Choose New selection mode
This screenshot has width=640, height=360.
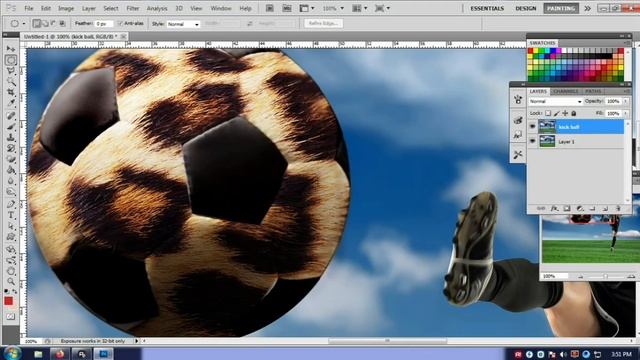point(37,24)
